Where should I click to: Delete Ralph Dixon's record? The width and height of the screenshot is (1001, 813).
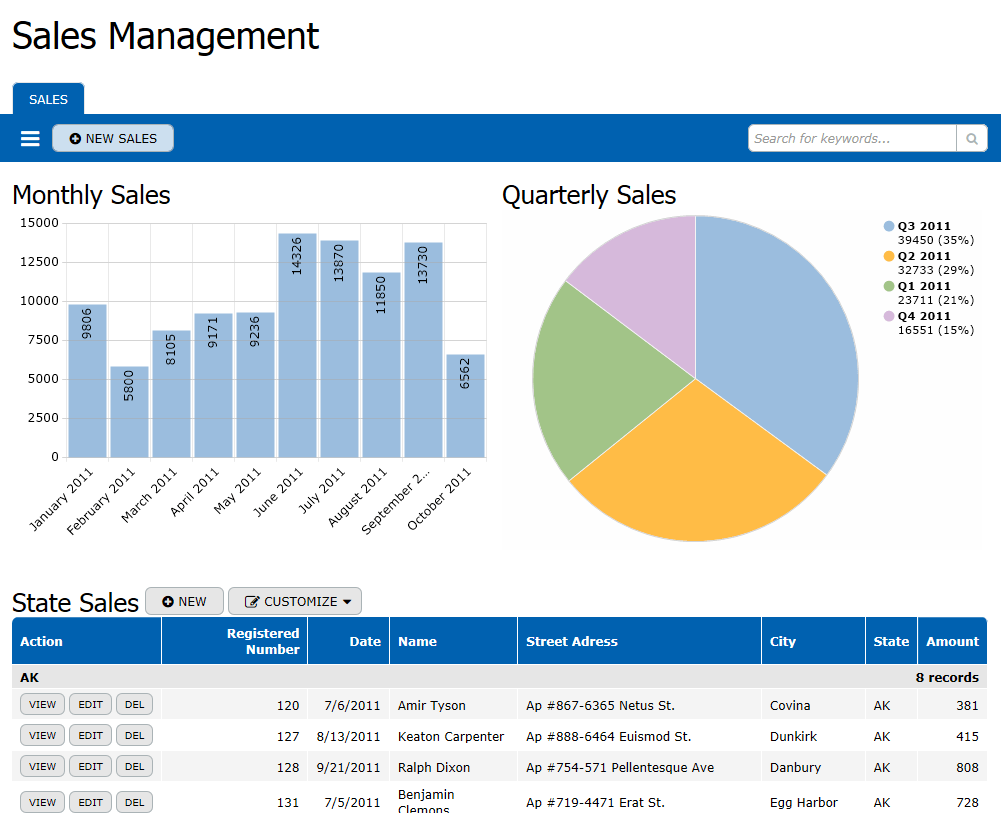click(134, 767)
